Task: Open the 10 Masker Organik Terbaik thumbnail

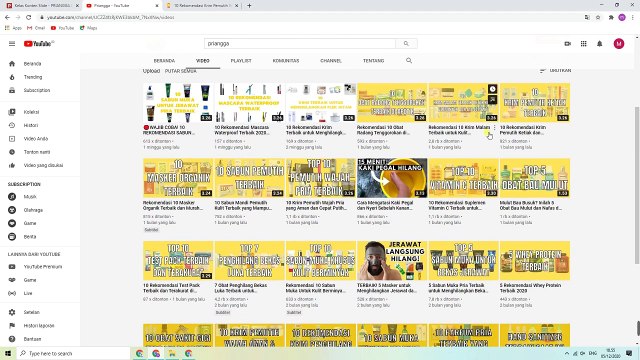Action: coord(178,178)
